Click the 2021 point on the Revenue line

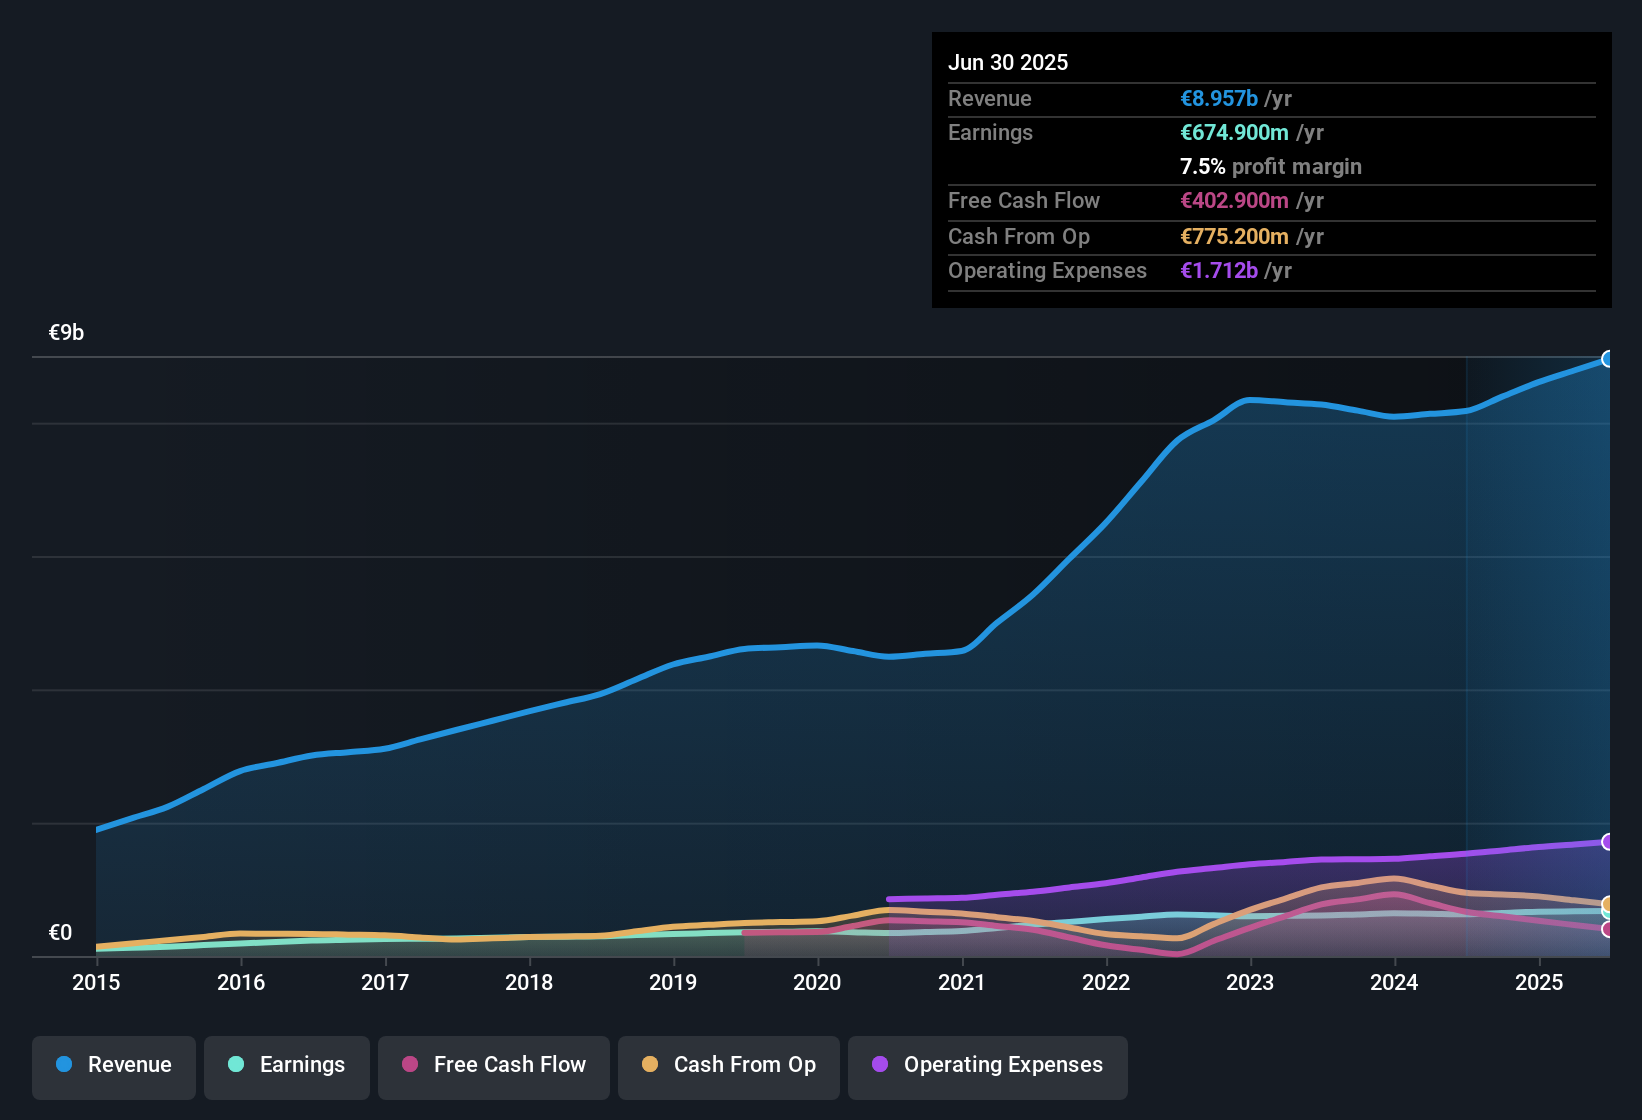[x=961, y=649]
